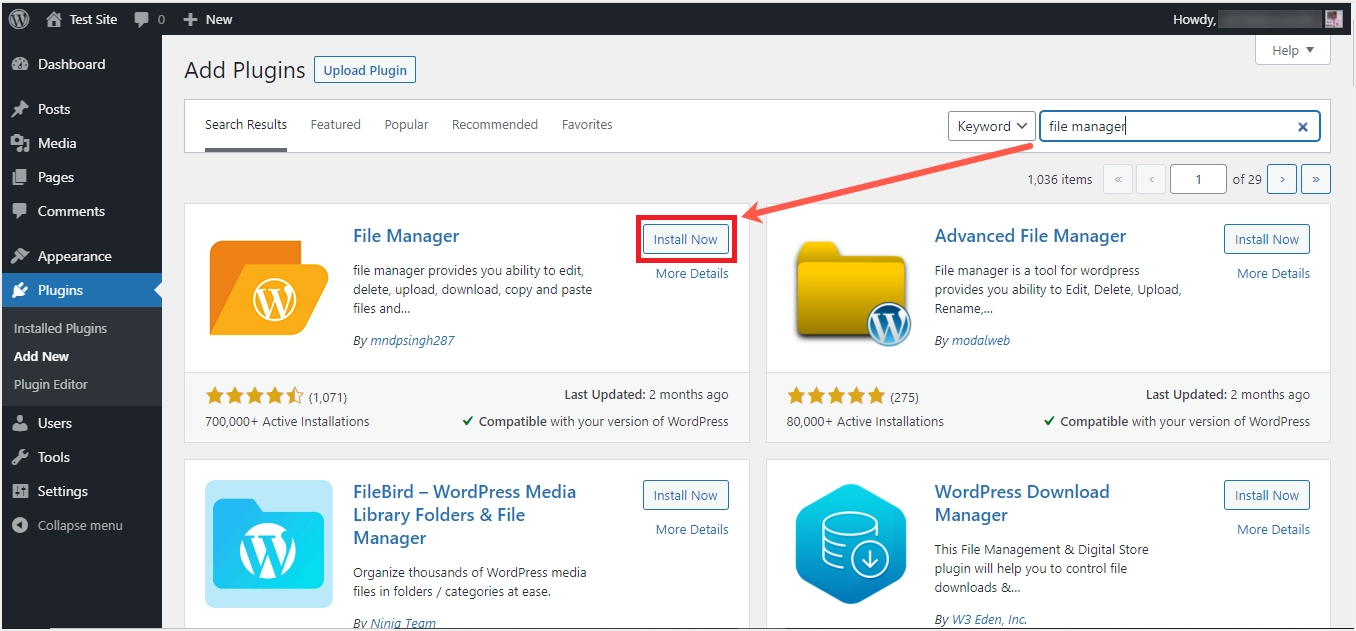Install the File Manager plugin
1356x631 pixels.
click(x=686, y=239)
